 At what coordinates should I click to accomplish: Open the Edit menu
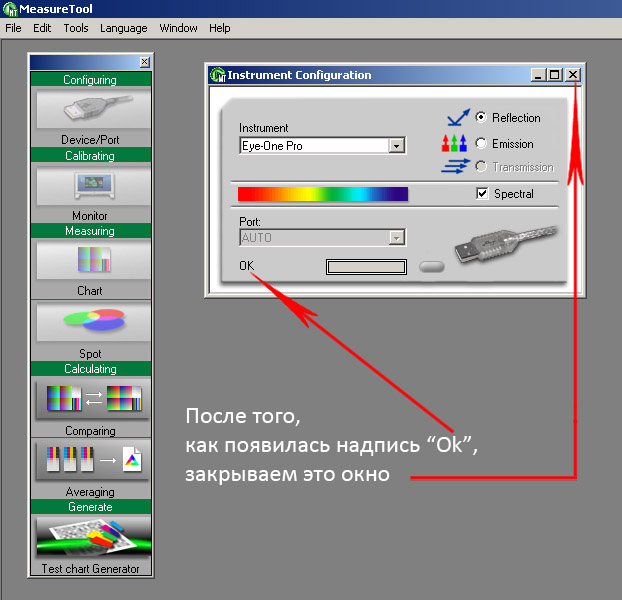(42, 28)
